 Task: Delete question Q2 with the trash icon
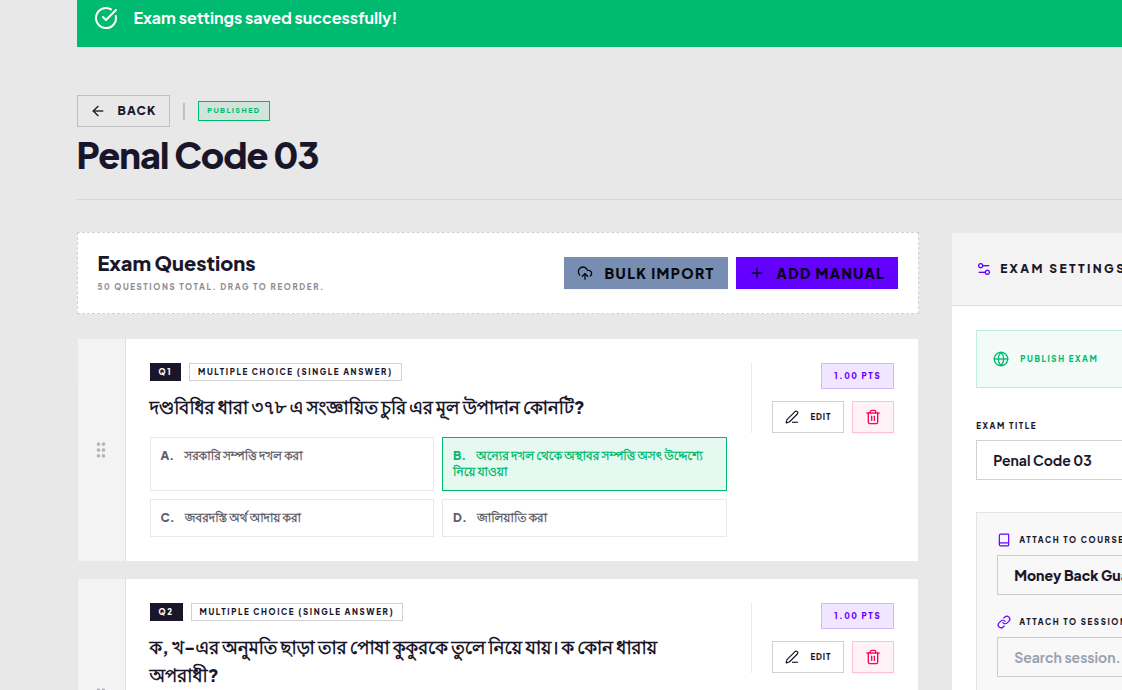click(x=873, y=657)
